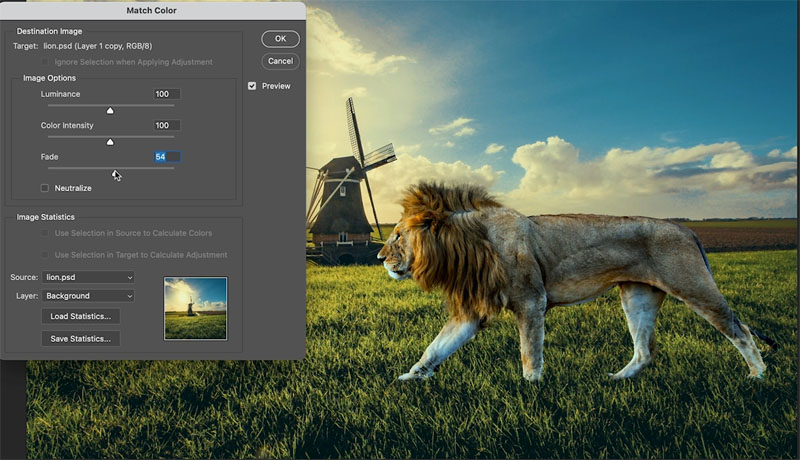Toggle the Preview checkbox
Image resolution: width=800 pixels, height=460 pixels.
click(x=252, y=86)
